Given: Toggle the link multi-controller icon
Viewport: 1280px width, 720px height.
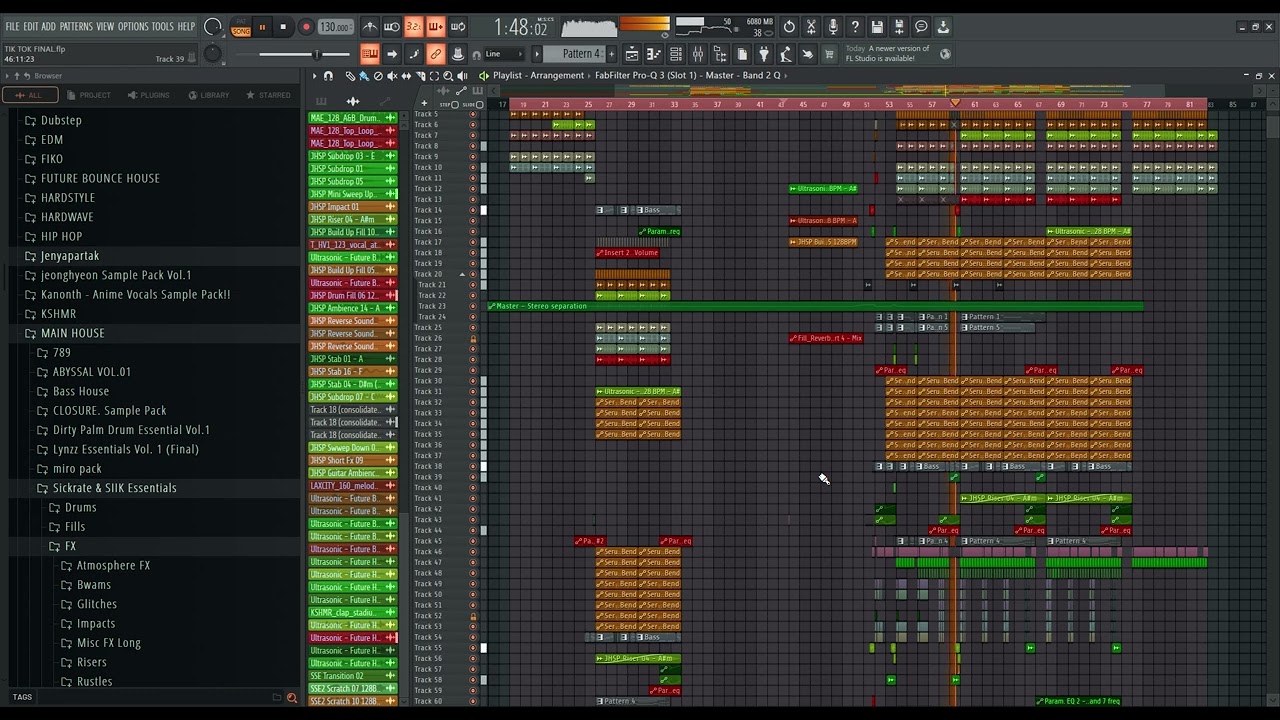Looking at the screenshot, I should [435, 53].
